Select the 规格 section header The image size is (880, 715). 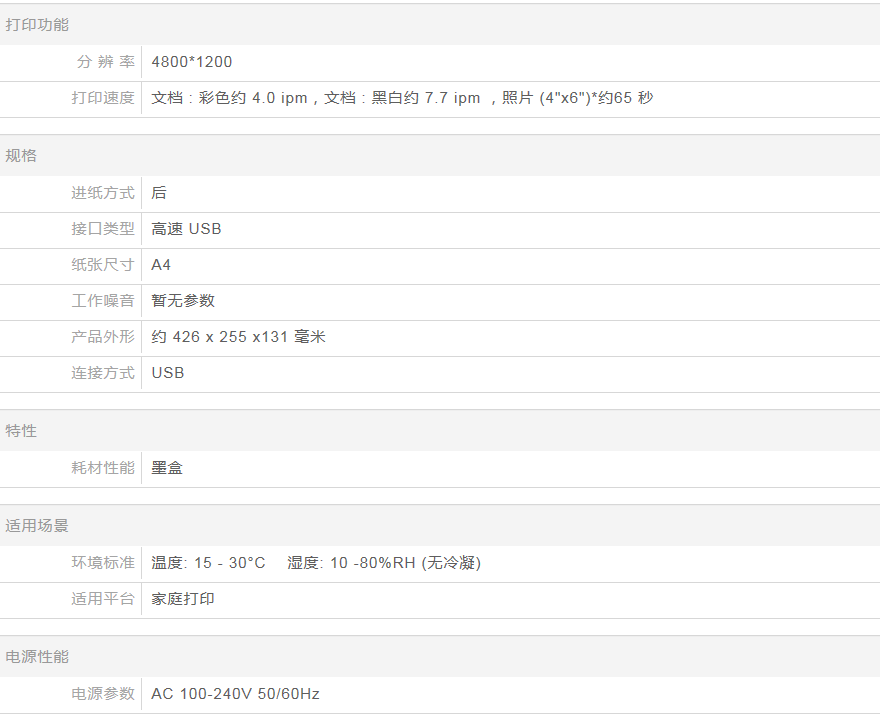point(21,156)
